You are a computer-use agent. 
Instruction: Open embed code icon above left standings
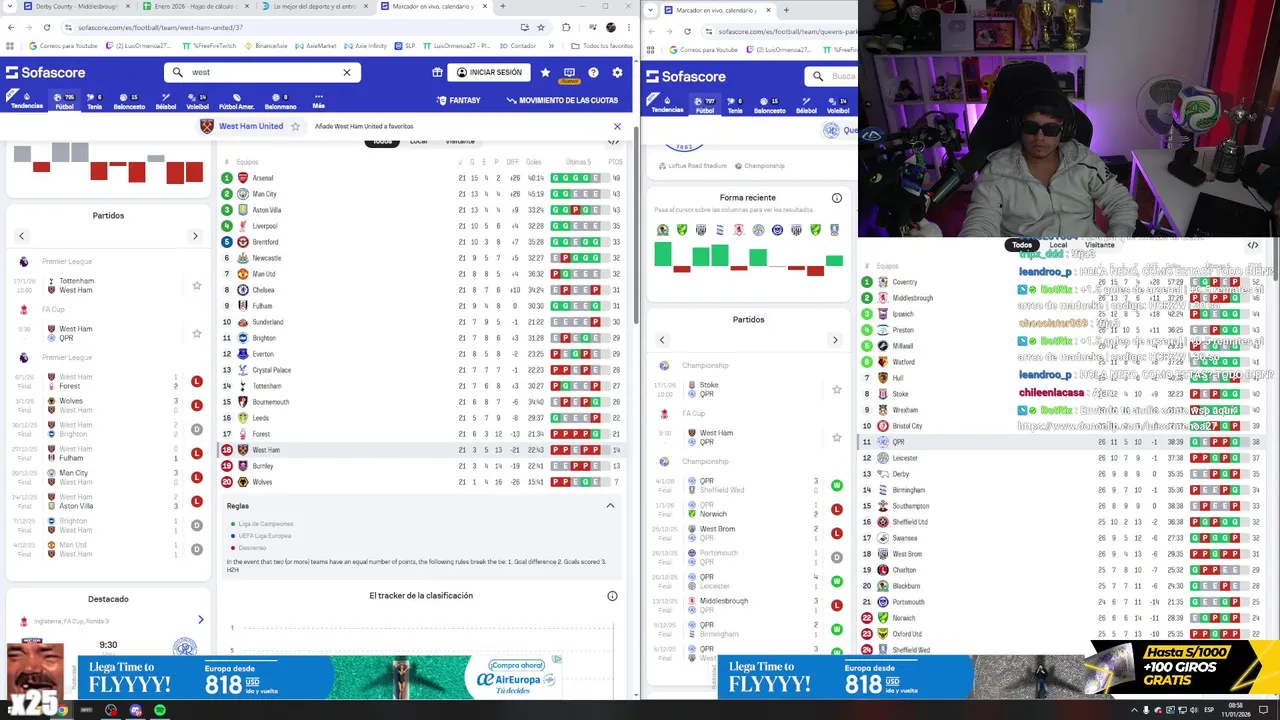point(613,141)
